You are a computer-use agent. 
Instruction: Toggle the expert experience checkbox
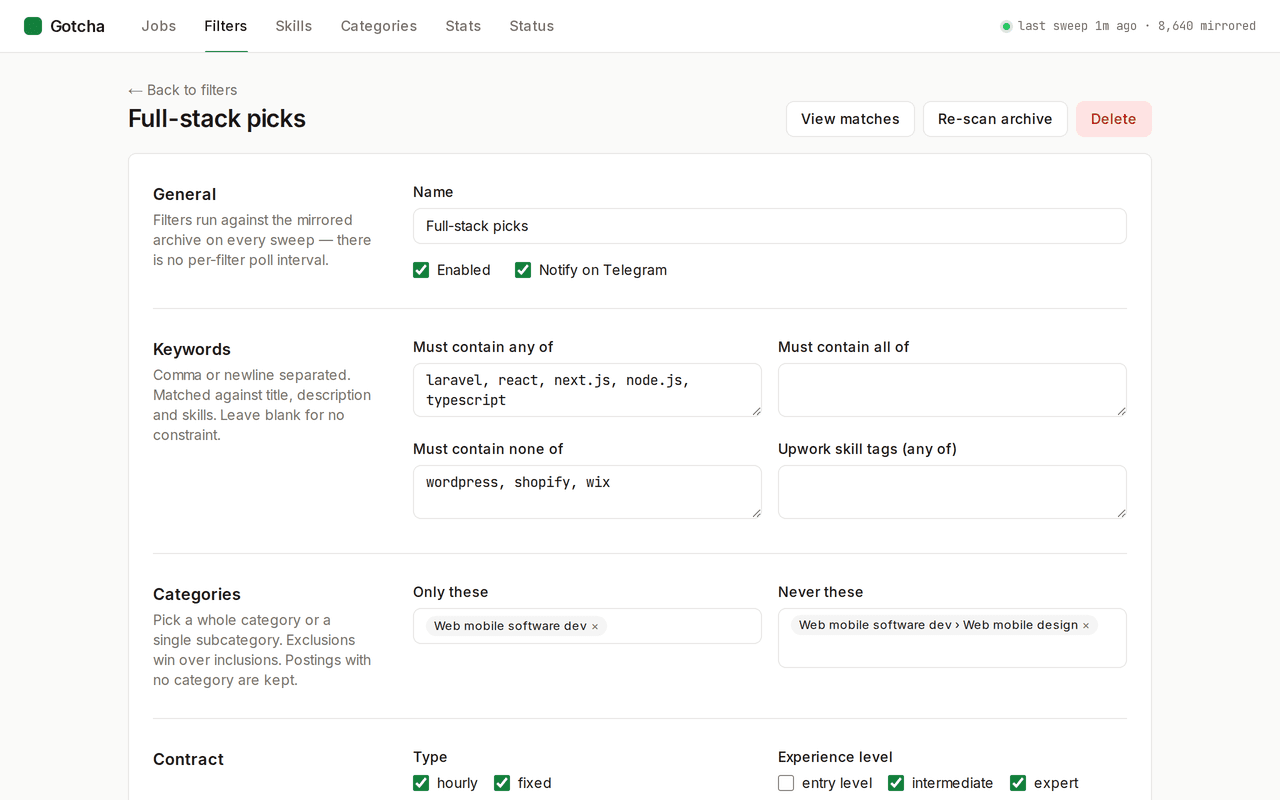pos(1018,783)
